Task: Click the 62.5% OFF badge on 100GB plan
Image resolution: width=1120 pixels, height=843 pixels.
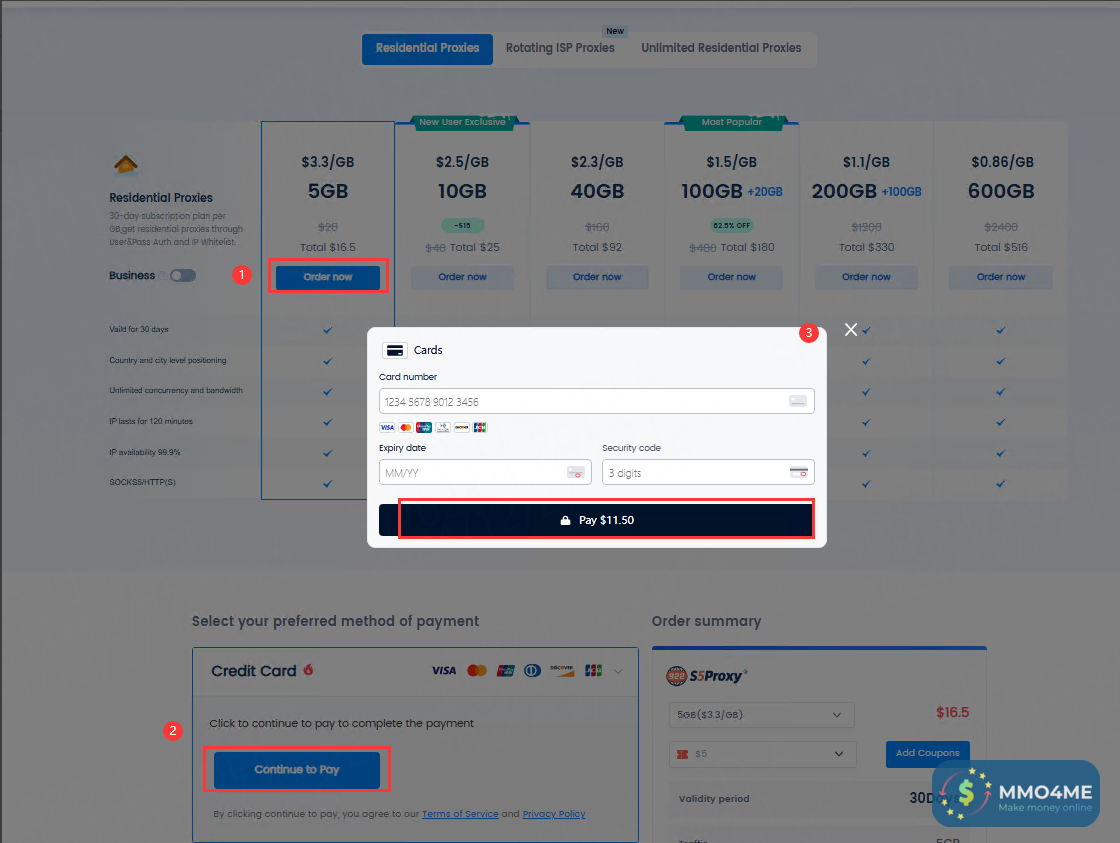Action: coord(731,225)
